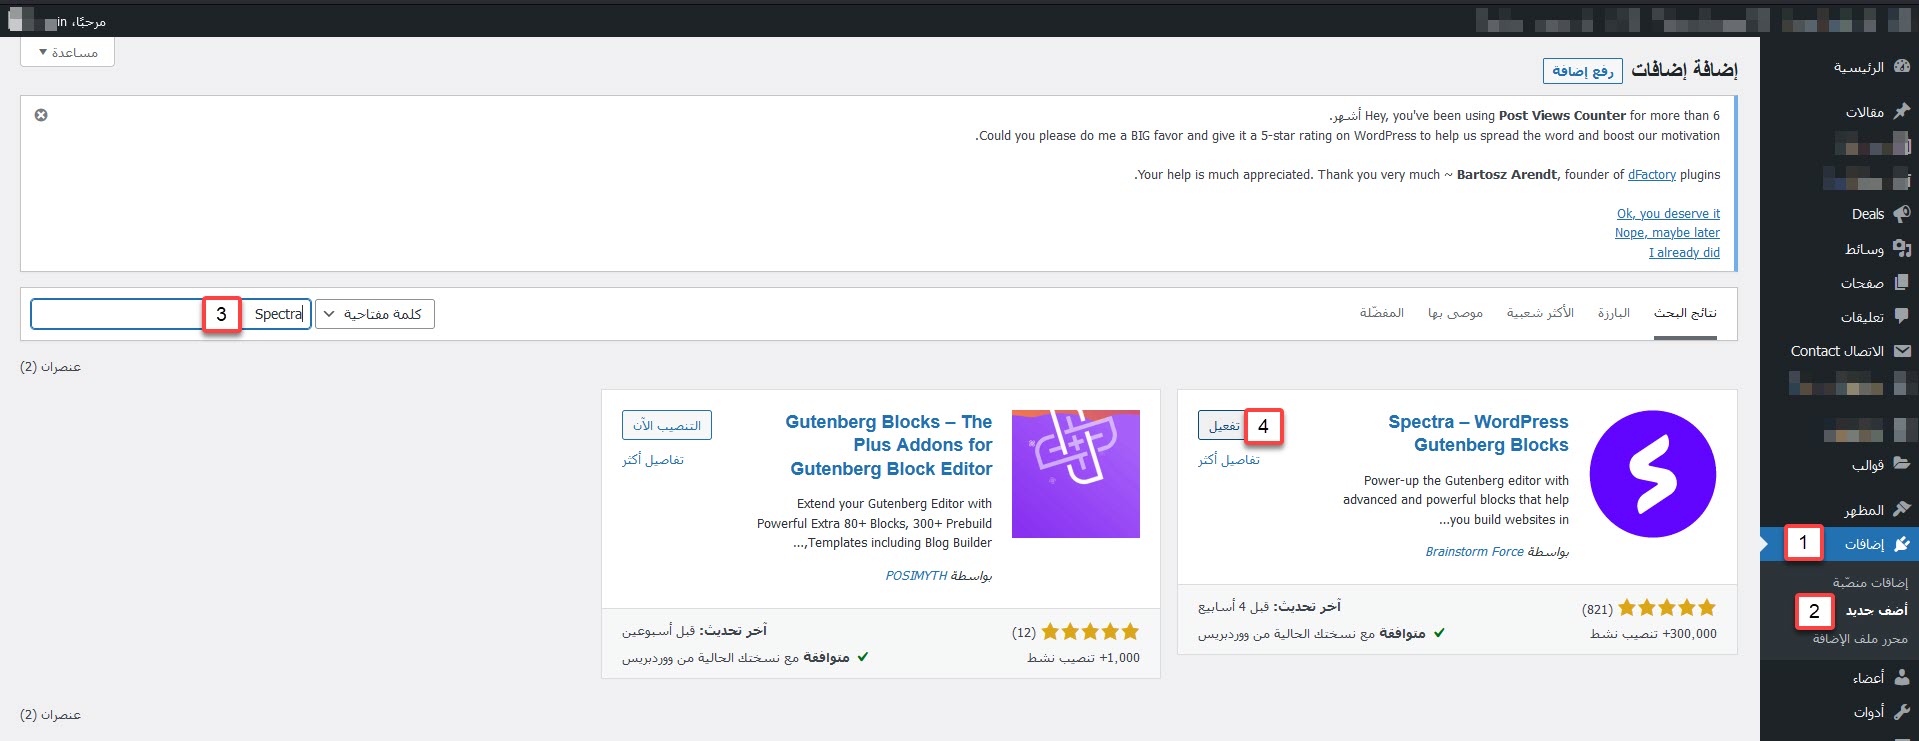Click the 'Ok, you deserve it' link
The image size is (1919, 741).
[1668, 213]
